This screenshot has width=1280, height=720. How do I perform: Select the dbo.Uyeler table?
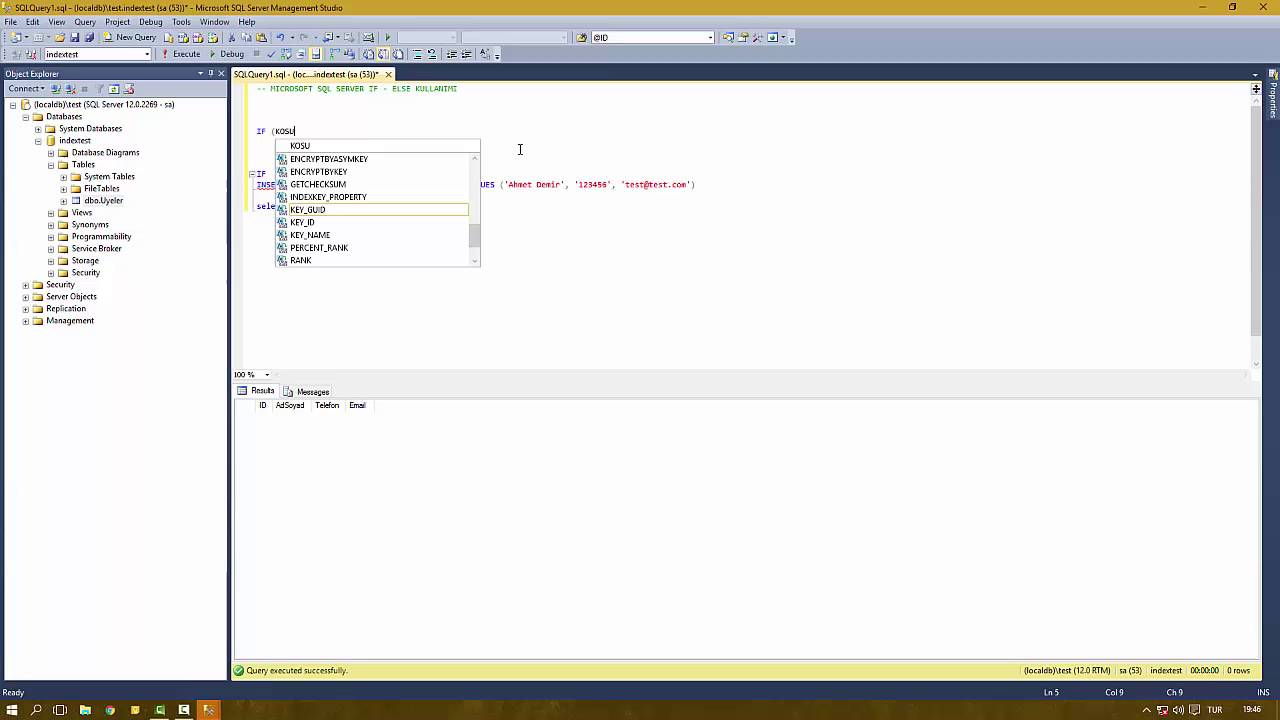point(103,201)
